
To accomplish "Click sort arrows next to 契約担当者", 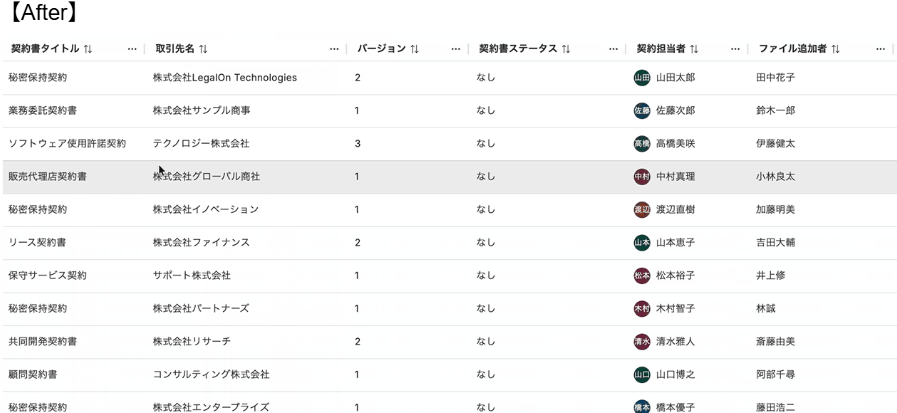I will pyautogui.click(x=694, y=49).
